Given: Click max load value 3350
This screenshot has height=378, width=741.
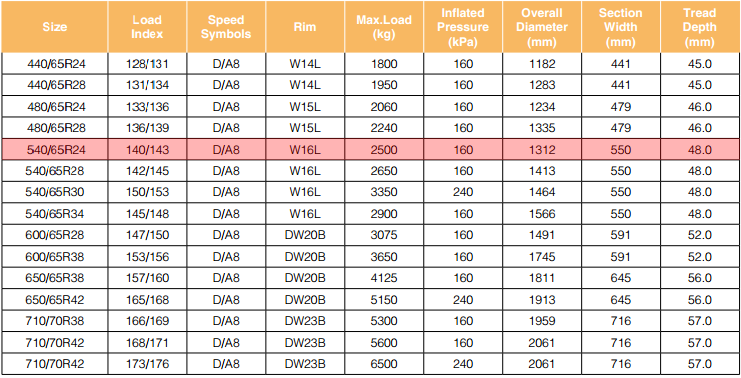Looking at the screenshot, I should (x=384, y=192).
